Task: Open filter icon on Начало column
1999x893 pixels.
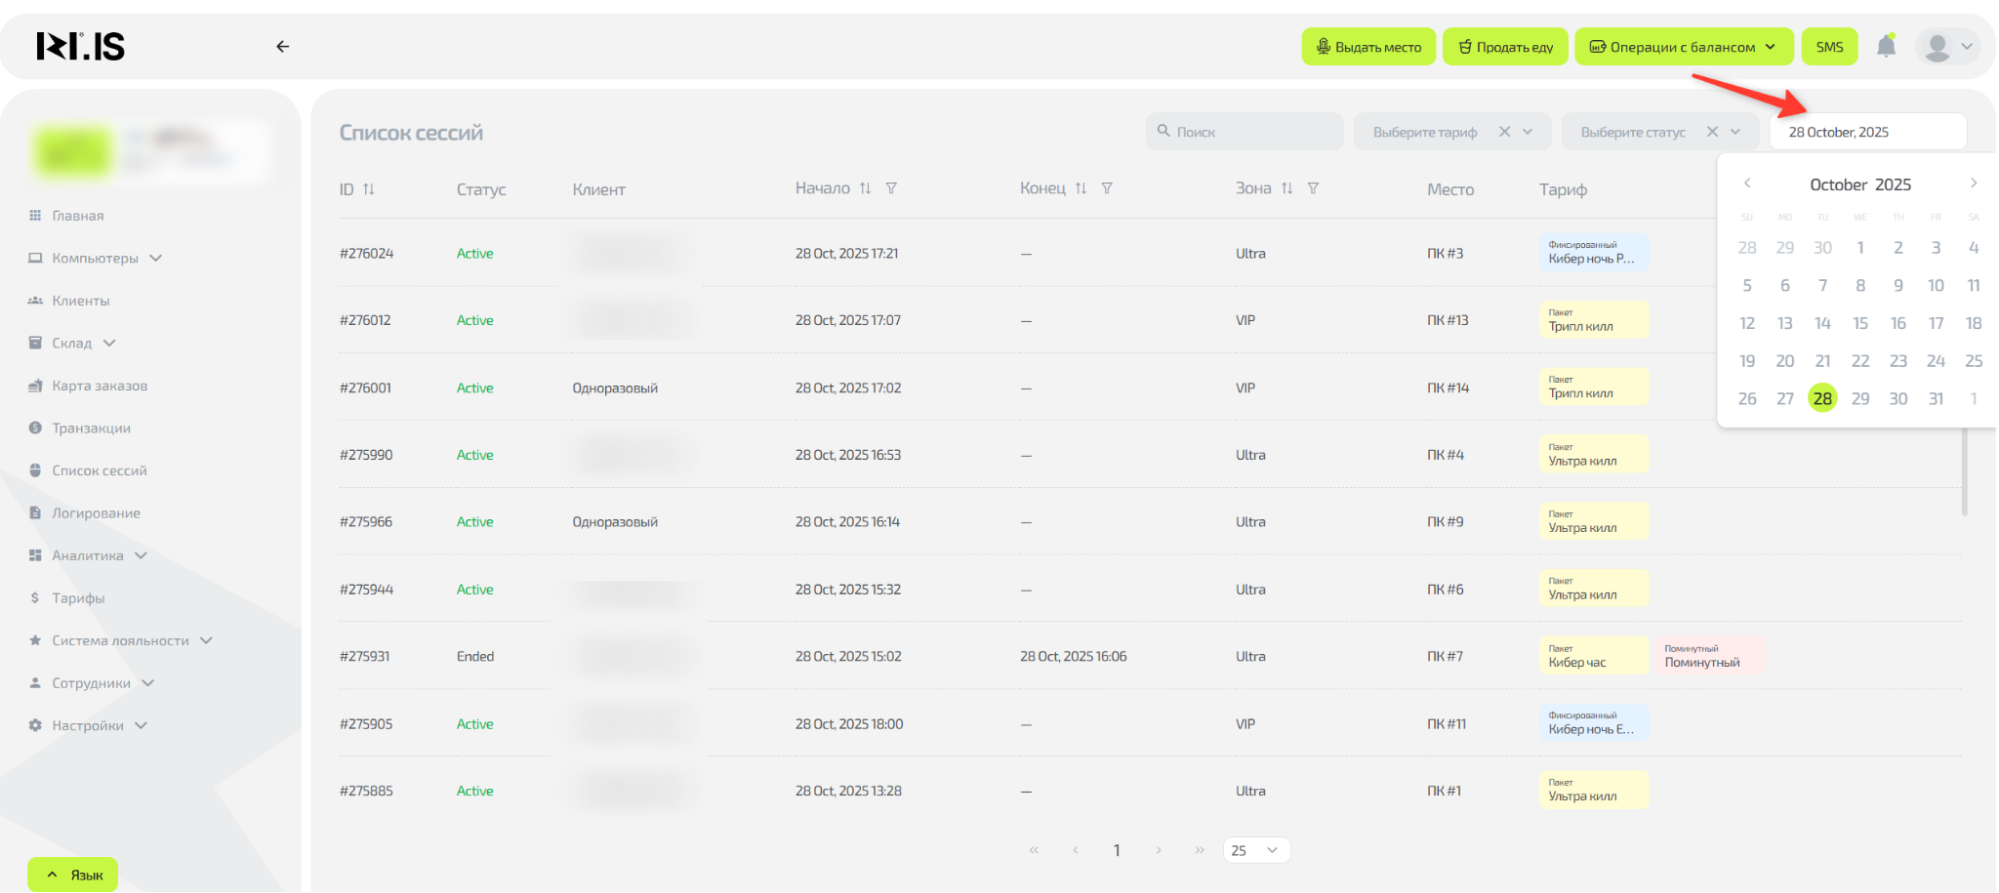Action: [x=891, y=188]
